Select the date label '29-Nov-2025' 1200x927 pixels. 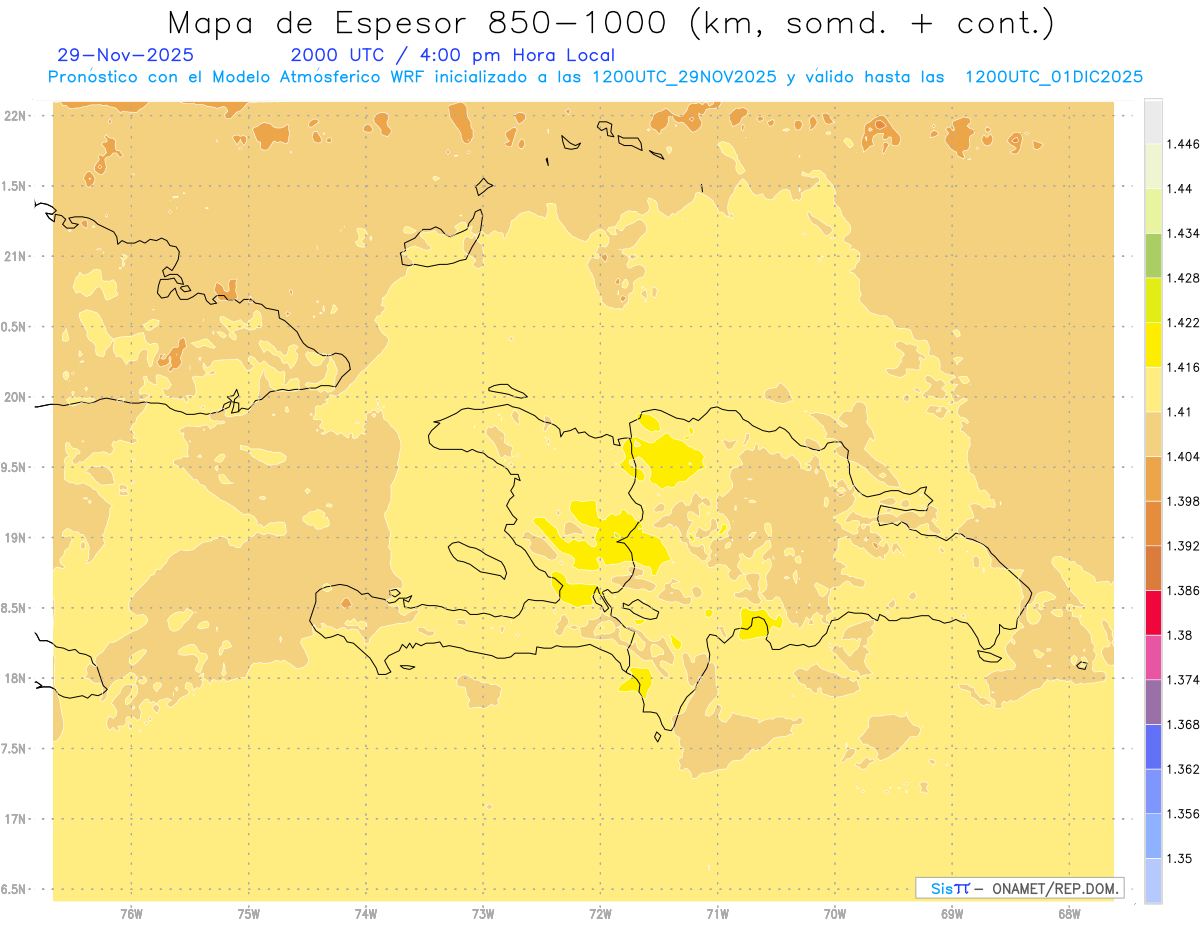point(126,56)
